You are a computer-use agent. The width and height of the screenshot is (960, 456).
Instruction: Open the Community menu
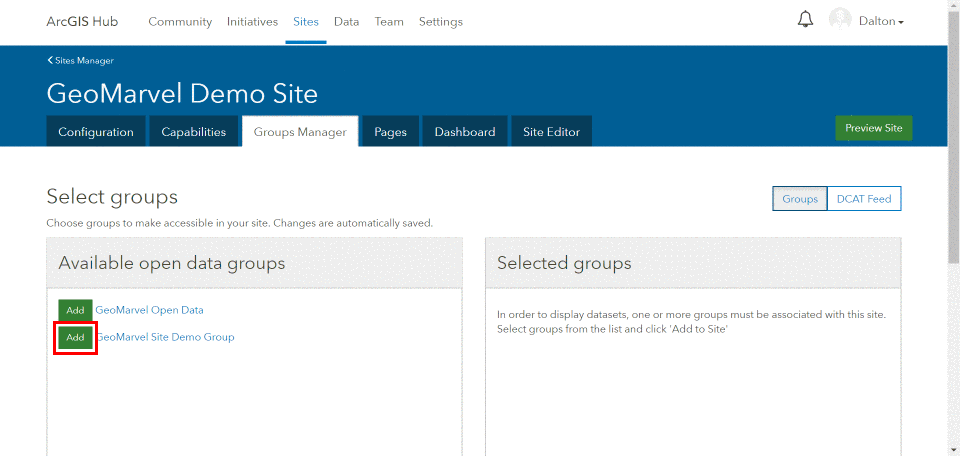coord(180,21)
